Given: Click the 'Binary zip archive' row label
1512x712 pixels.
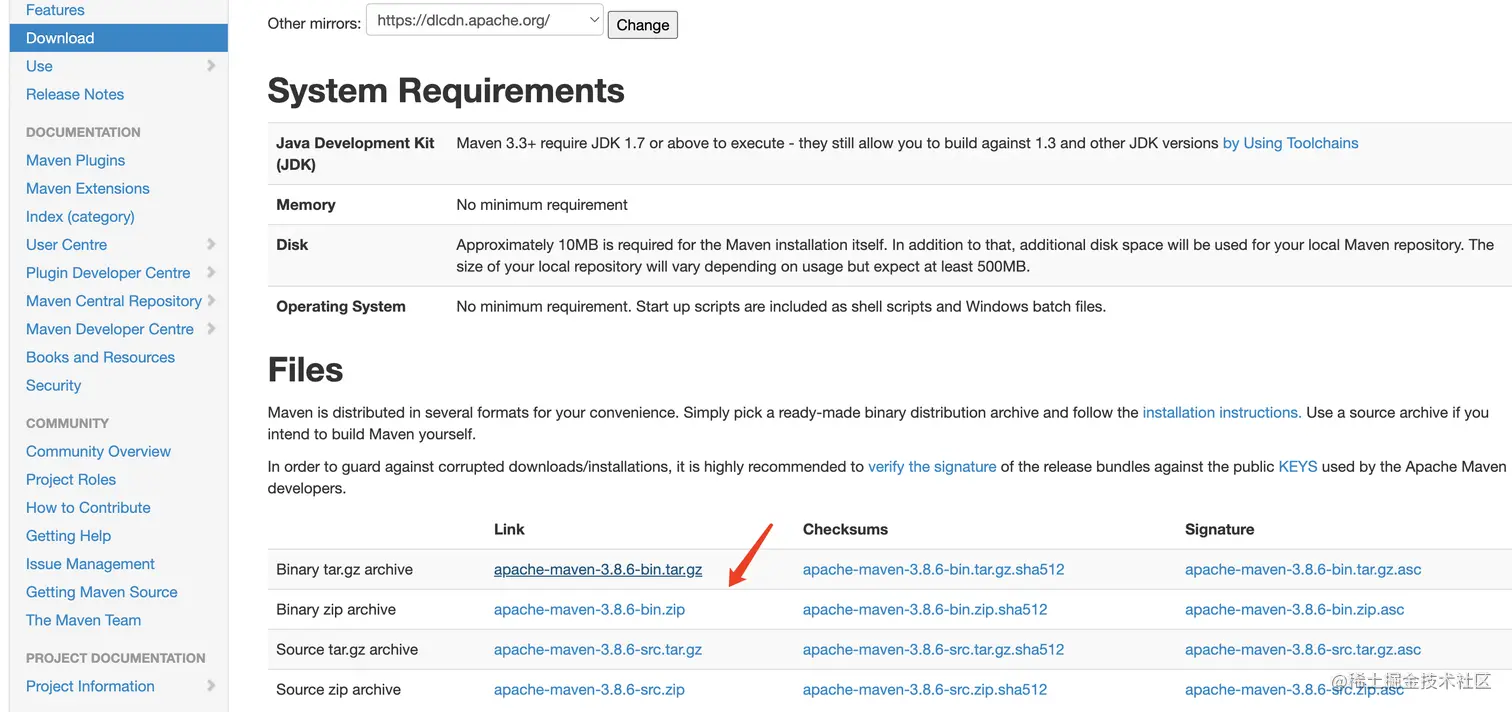Looking at the screenshot, I should 336,609.
